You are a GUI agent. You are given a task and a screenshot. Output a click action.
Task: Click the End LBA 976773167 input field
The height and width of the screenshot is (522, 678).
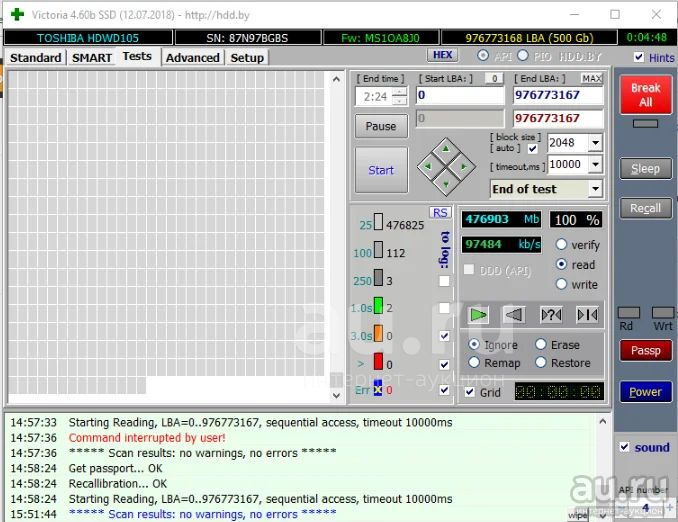tap(558, 95)
